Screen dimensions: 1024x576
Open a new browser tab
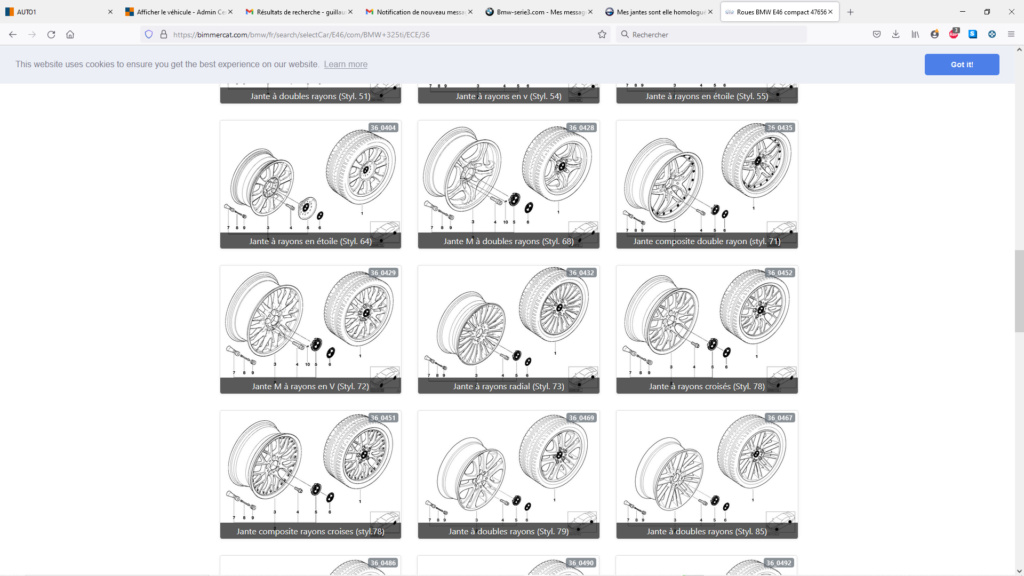pyautogui.click(x=850, y=12)
